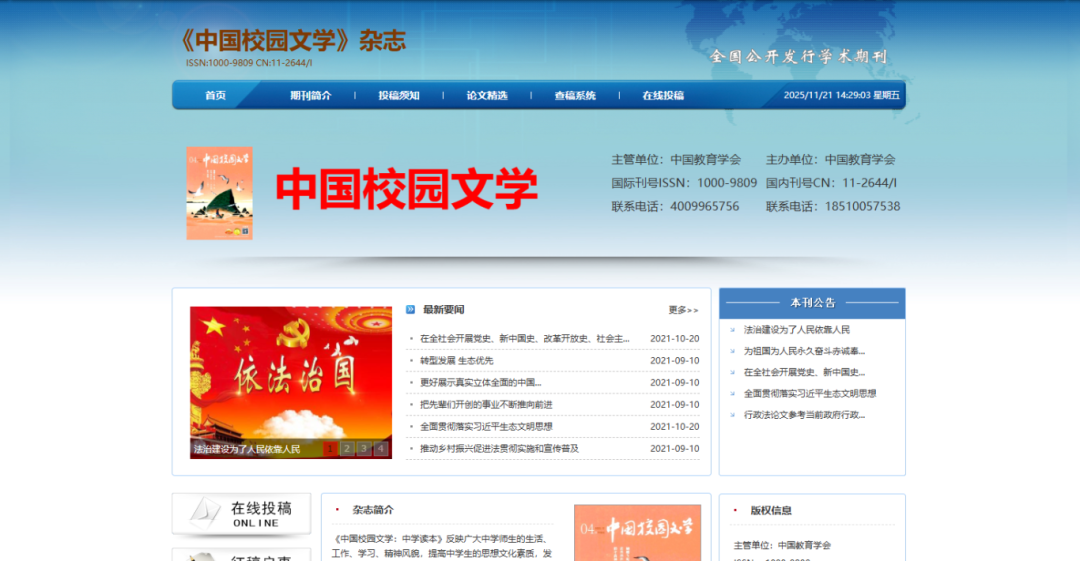The height and width of the screenshot is (561, 1080).
Task: Open announcement 为祖国为人民永久奋斗赤诚奉
Action: (x=804, y=351)
